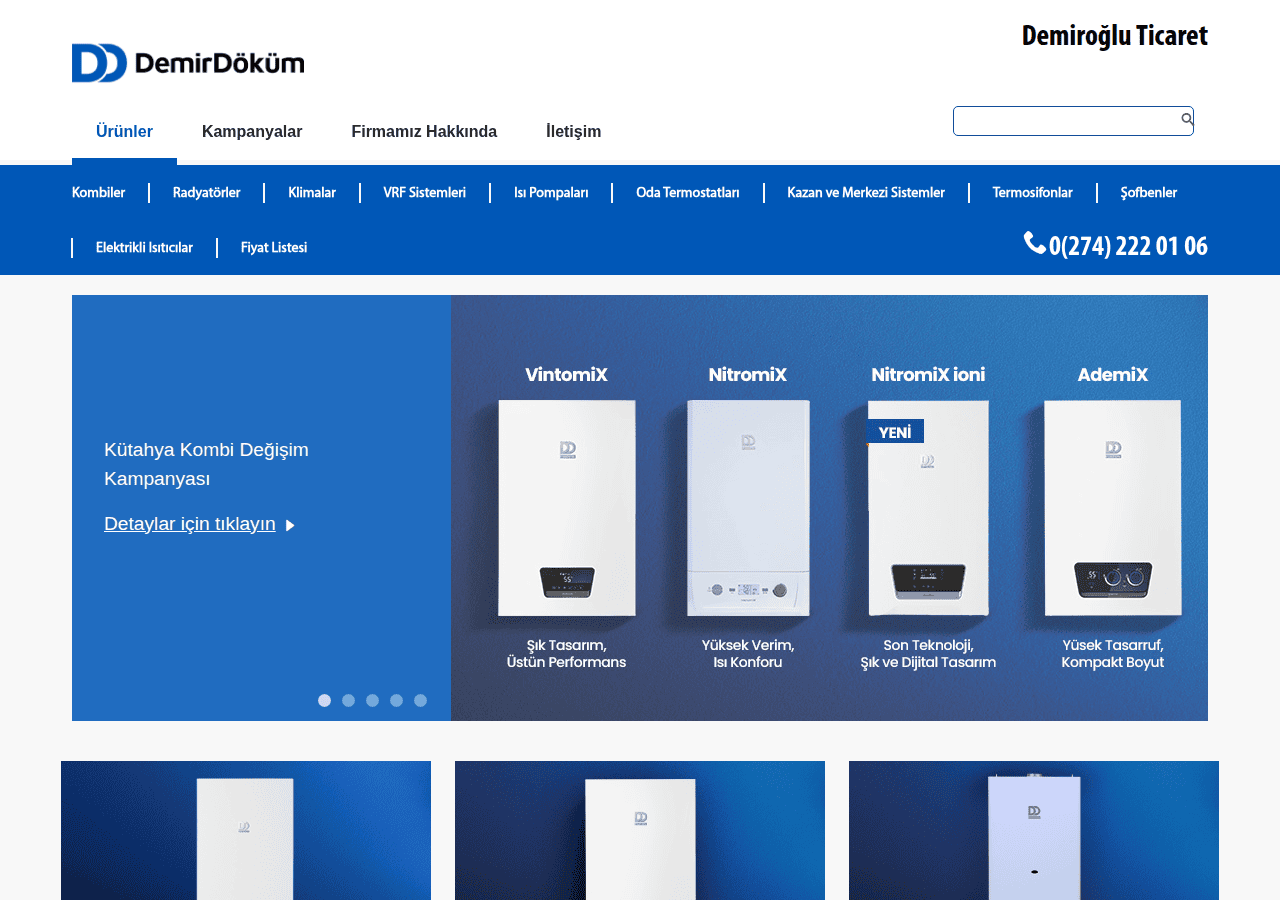1280x900 pixels.
Task: Select the fourth carousel slide dot
Action: [x=396, y=701]
